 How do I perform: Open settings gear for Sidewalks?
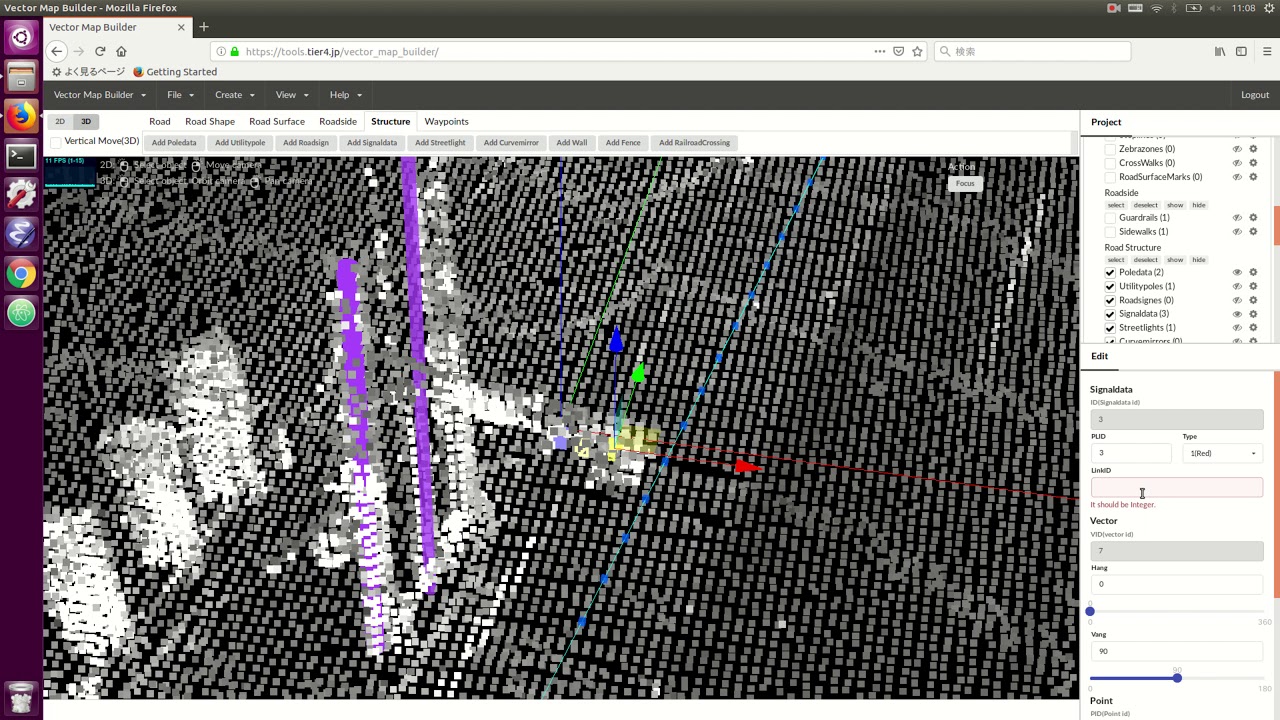1253,232
